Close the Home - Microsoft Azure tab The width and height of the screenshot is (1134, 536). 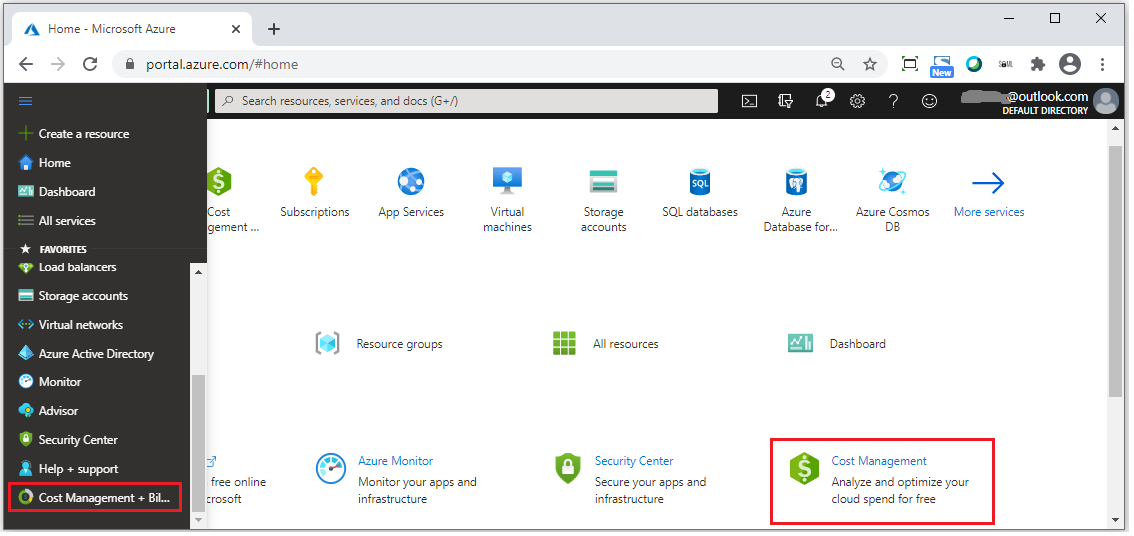point(236,29)
